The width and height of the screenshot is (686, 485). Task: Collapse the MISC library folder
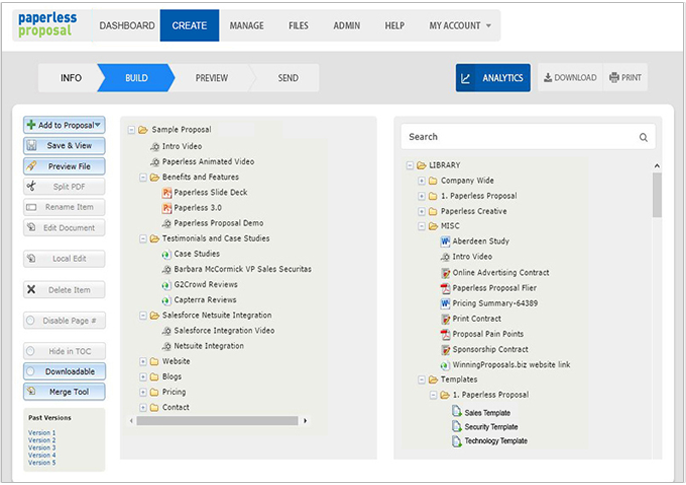421,226
